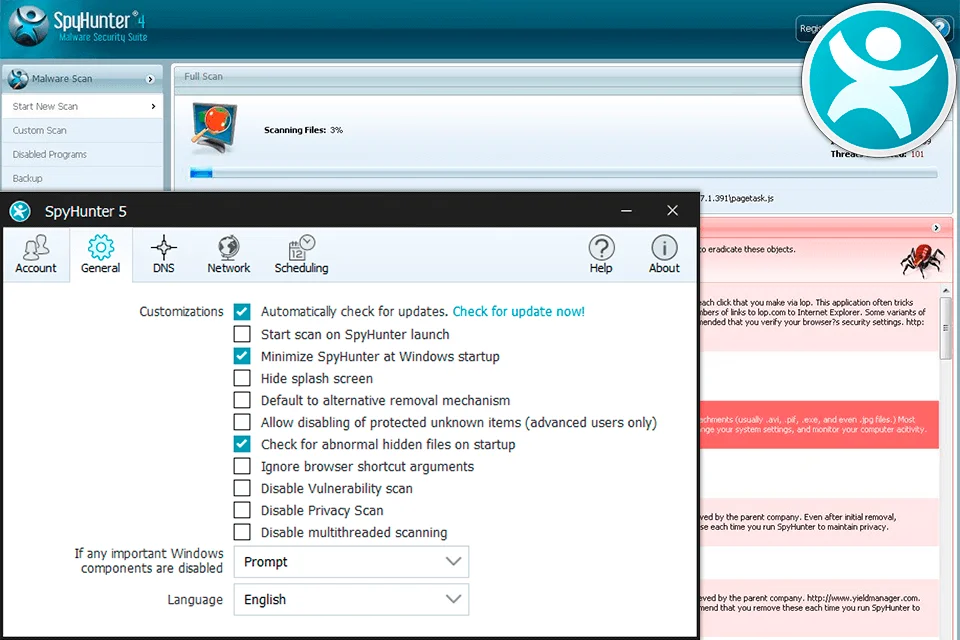
Task: Open the Prompt dropdown for disabled components
Action: click(351, 562)
